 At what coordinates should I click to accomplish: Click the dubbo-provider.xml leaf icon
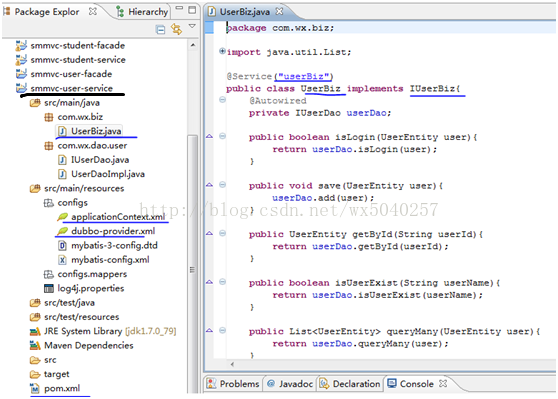pyautogui.click(x=62, y=231)
